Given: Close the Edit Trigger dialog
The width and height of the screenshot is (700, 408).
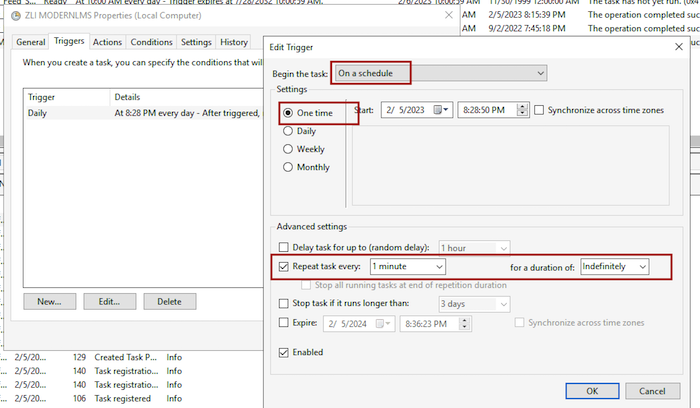Looking at the screenshot, I should (679, 47).
